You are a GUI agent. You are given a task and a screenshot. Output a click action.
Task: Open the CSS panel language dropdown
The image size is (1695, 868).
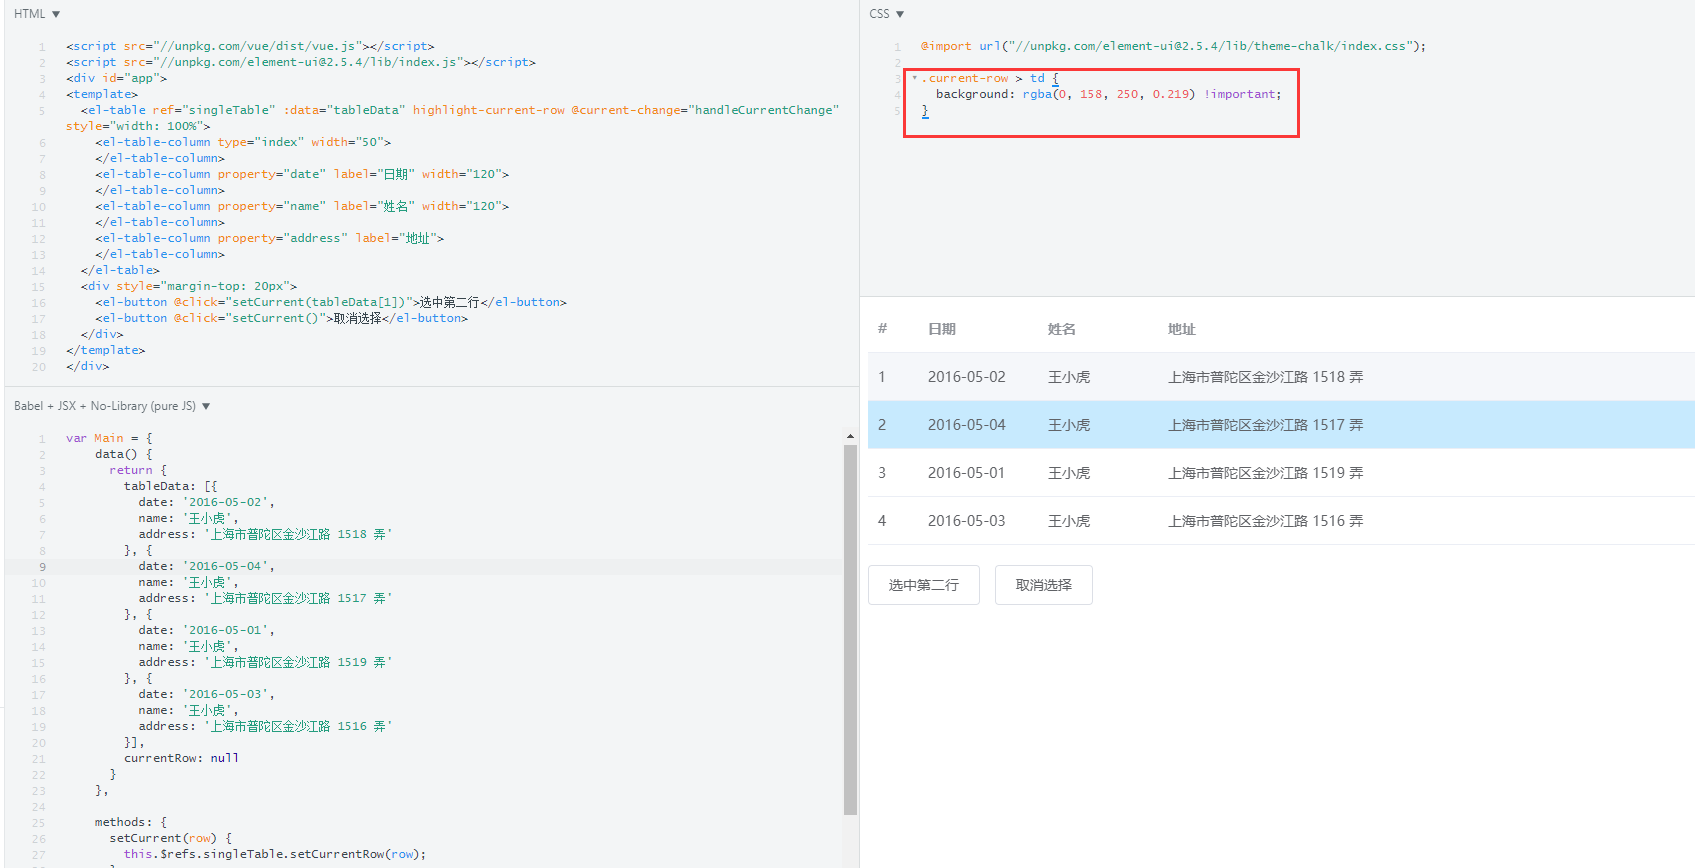(887, 14)
